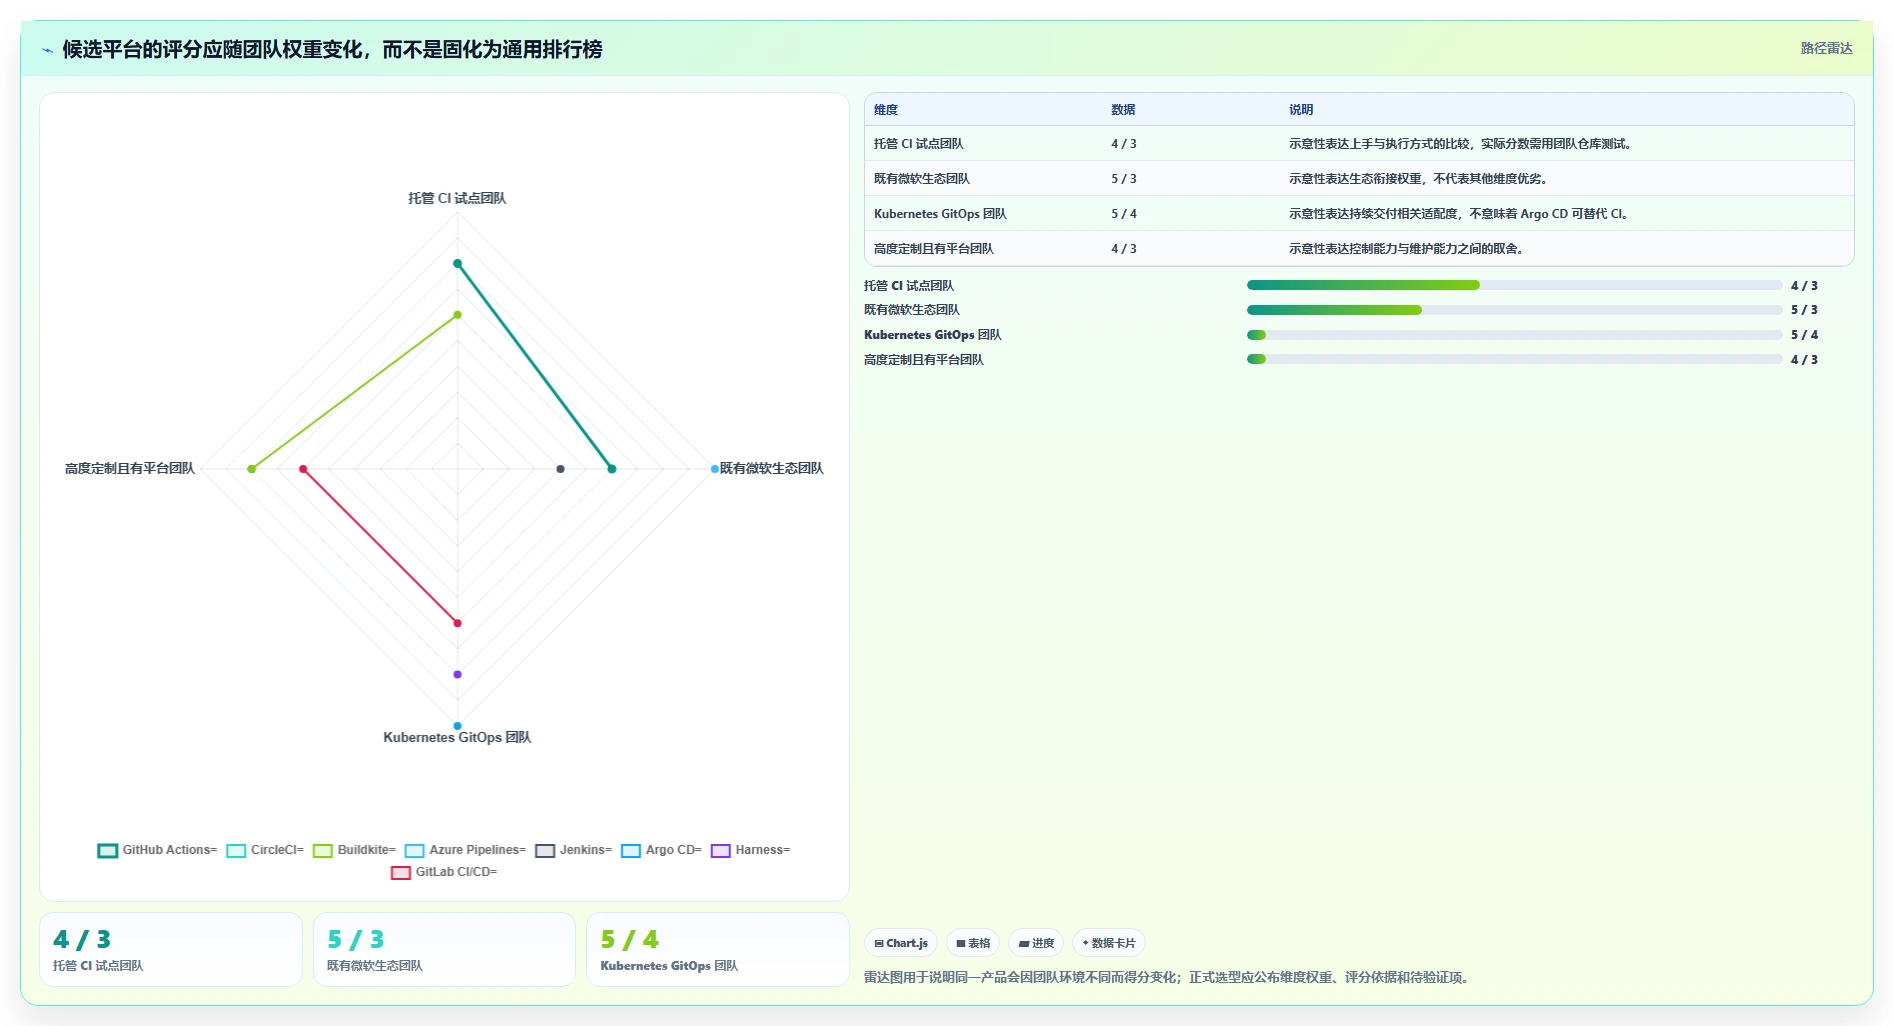Toggle the Jenkins legend item
1894x1026 pixels.
tap(573, 850)
